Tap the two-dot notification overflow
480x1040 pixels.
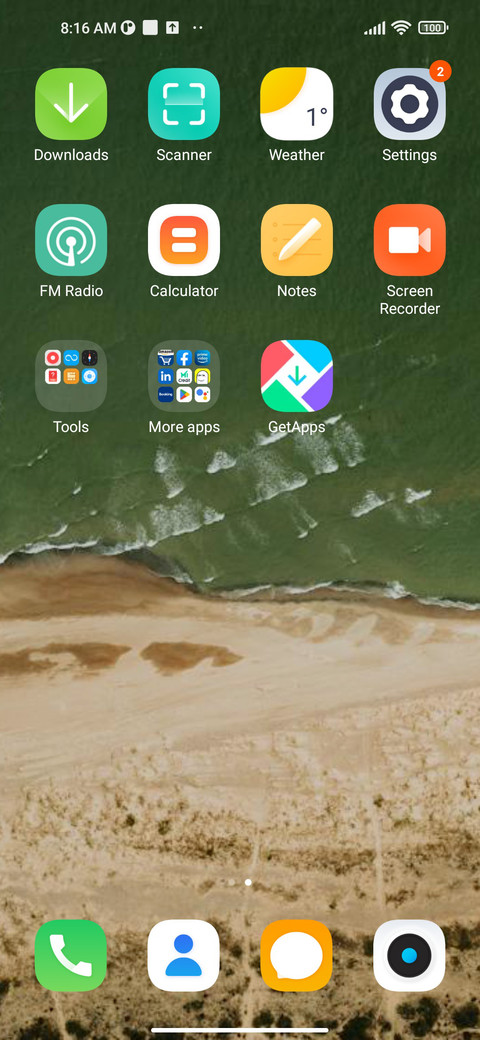pos(198,28)
